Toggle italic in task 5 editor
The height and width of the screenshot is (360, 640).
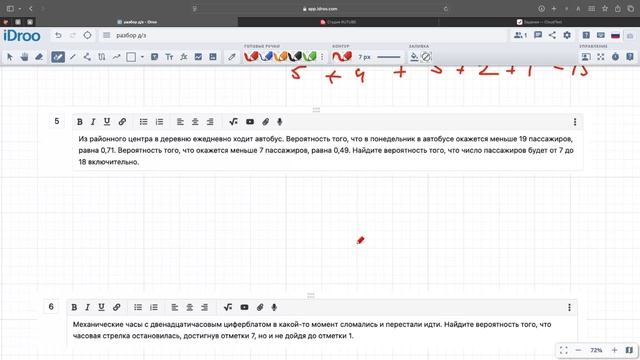[x=93, y=122]
